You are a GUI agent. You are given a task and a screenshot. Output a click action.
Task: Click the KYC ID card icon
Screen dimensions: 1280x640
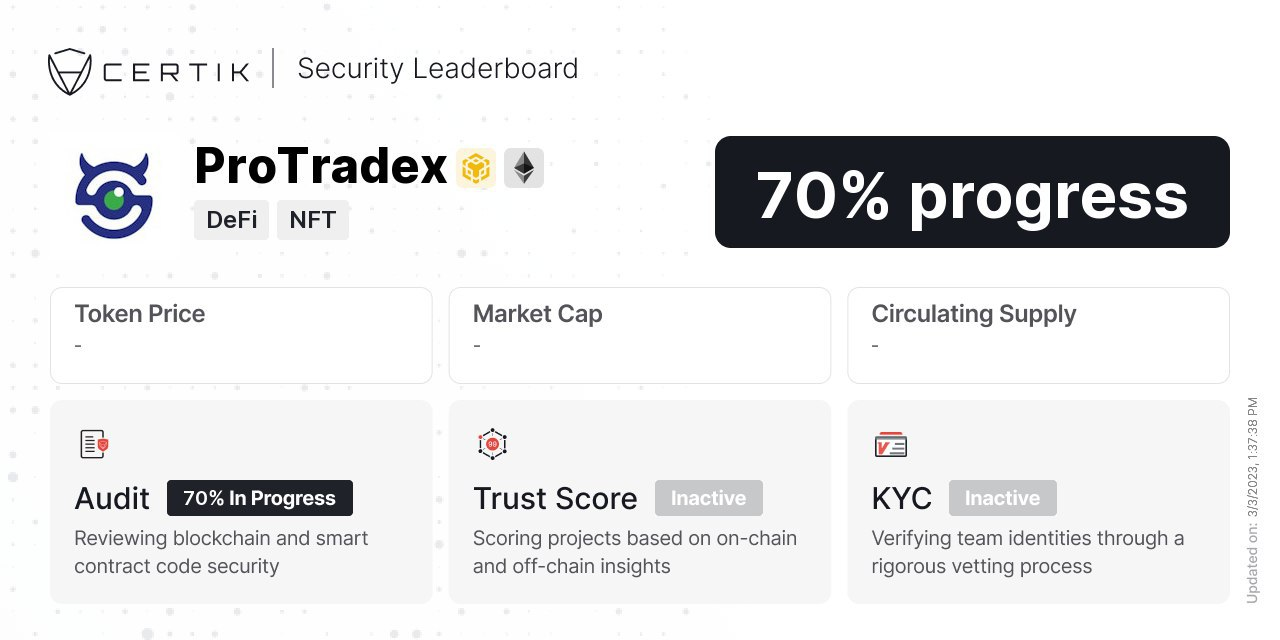tap(890, 445)
